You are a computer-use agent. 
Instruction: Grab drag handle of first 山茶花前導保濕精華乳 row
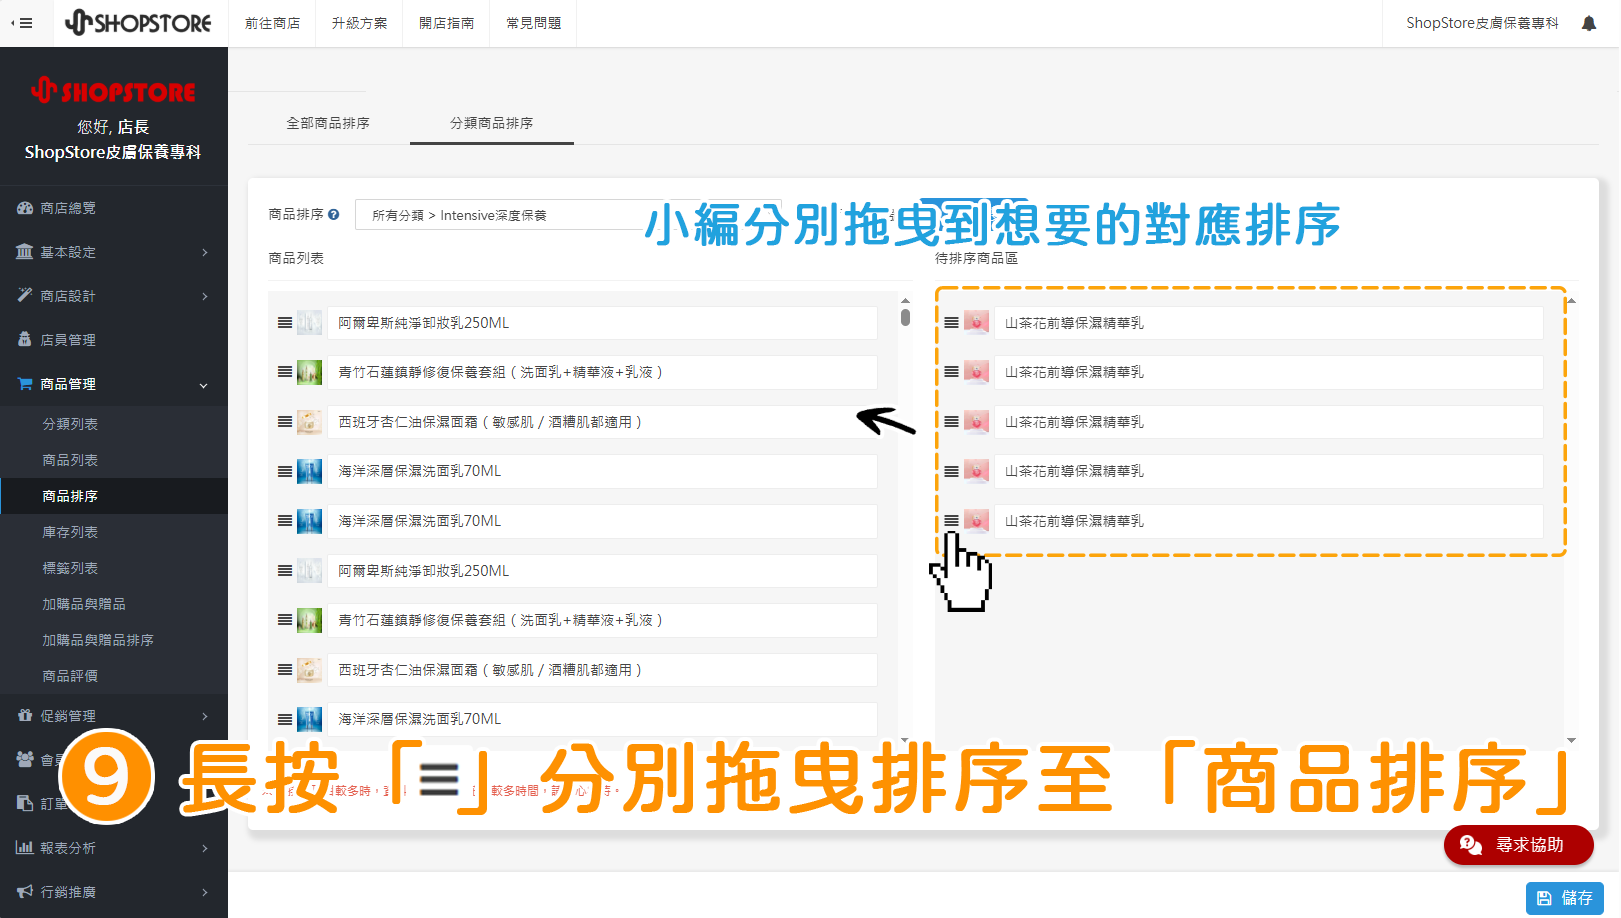(952, 323)
